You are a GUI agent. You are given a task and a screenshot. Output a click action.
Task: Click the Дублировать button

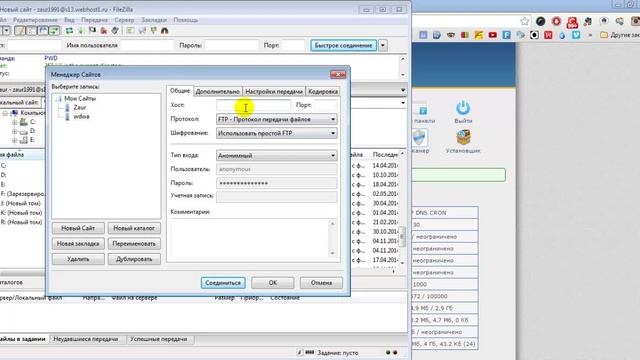tap(134, 259)
